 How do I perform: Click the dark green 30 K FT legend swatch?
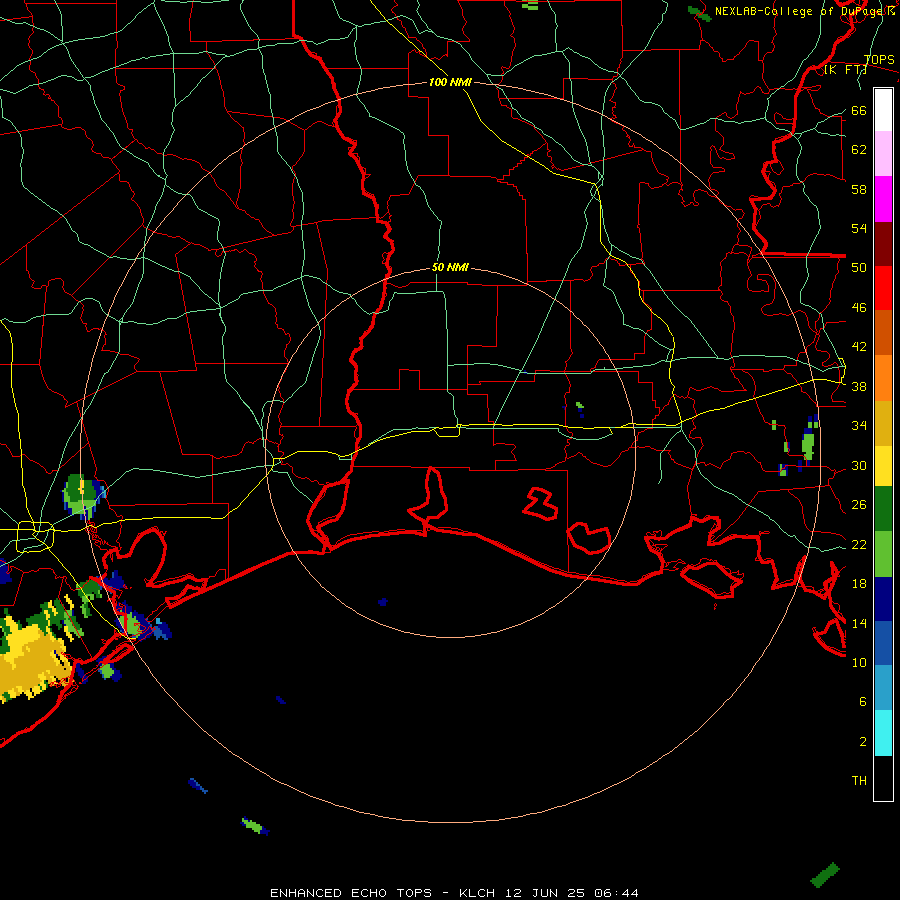pos(883,509)
